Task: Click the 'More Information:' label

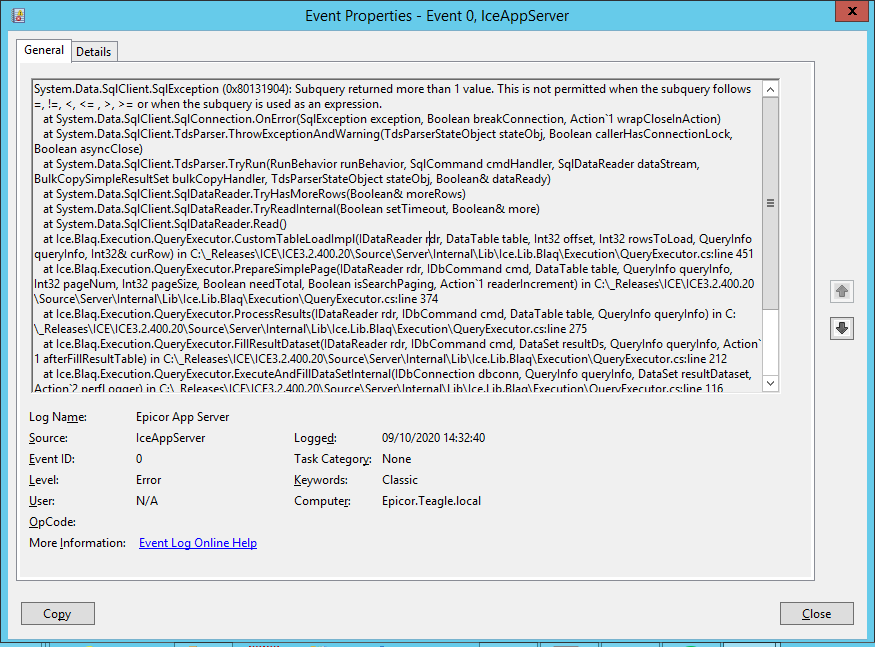Action: pyautogui.click(x=77, y=543)
